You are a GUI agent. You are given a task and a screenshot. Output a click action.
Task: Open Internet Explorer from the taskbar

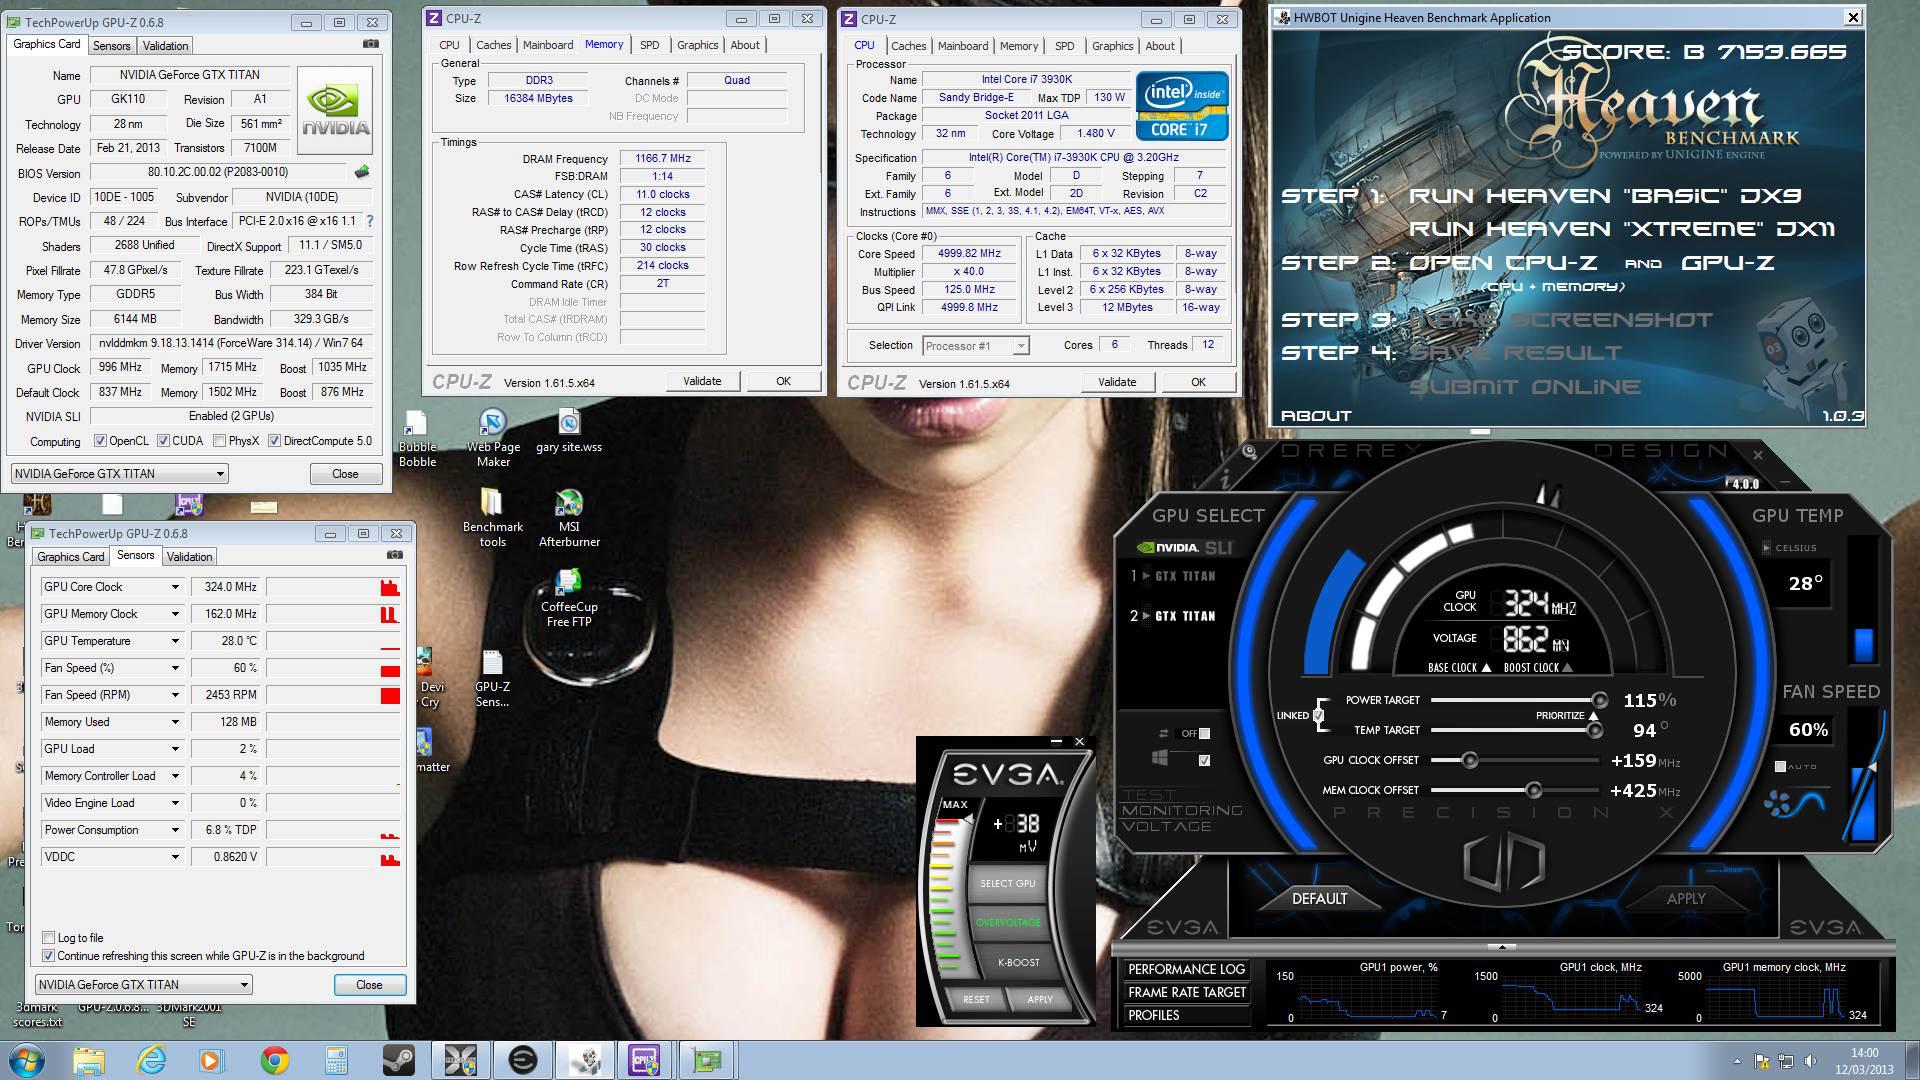click(151, 1060)
